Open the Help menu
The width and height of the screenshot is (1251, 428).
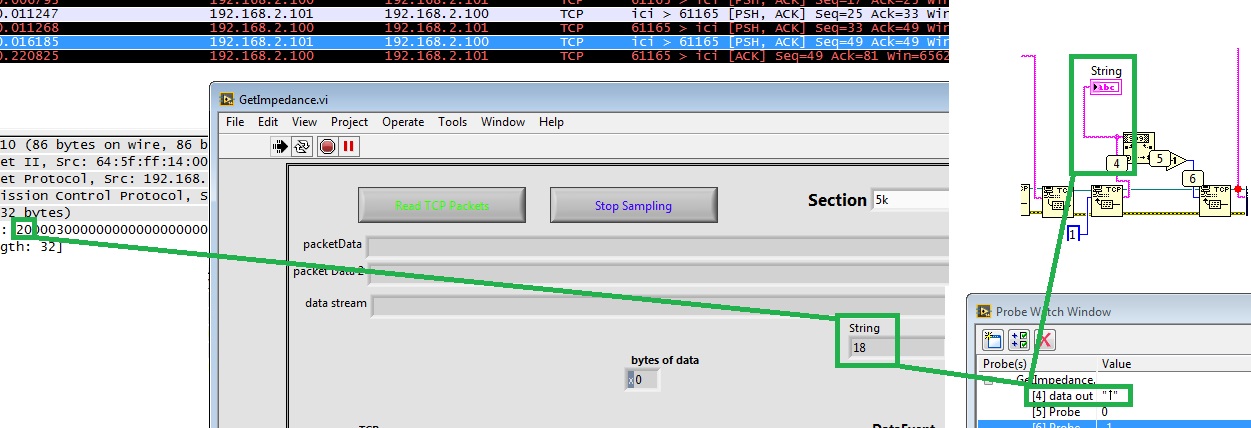[551, 122]
